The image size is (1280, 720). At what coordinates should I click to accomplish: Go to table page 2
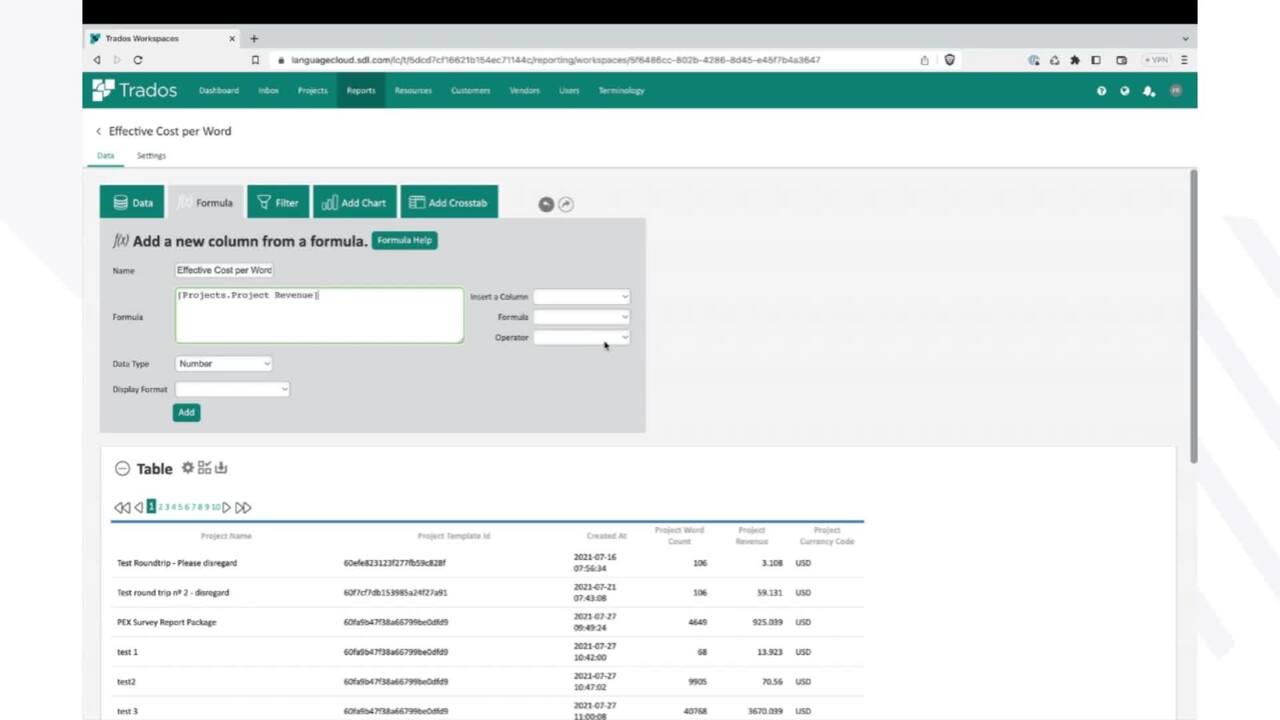click(x=161, y=507)
